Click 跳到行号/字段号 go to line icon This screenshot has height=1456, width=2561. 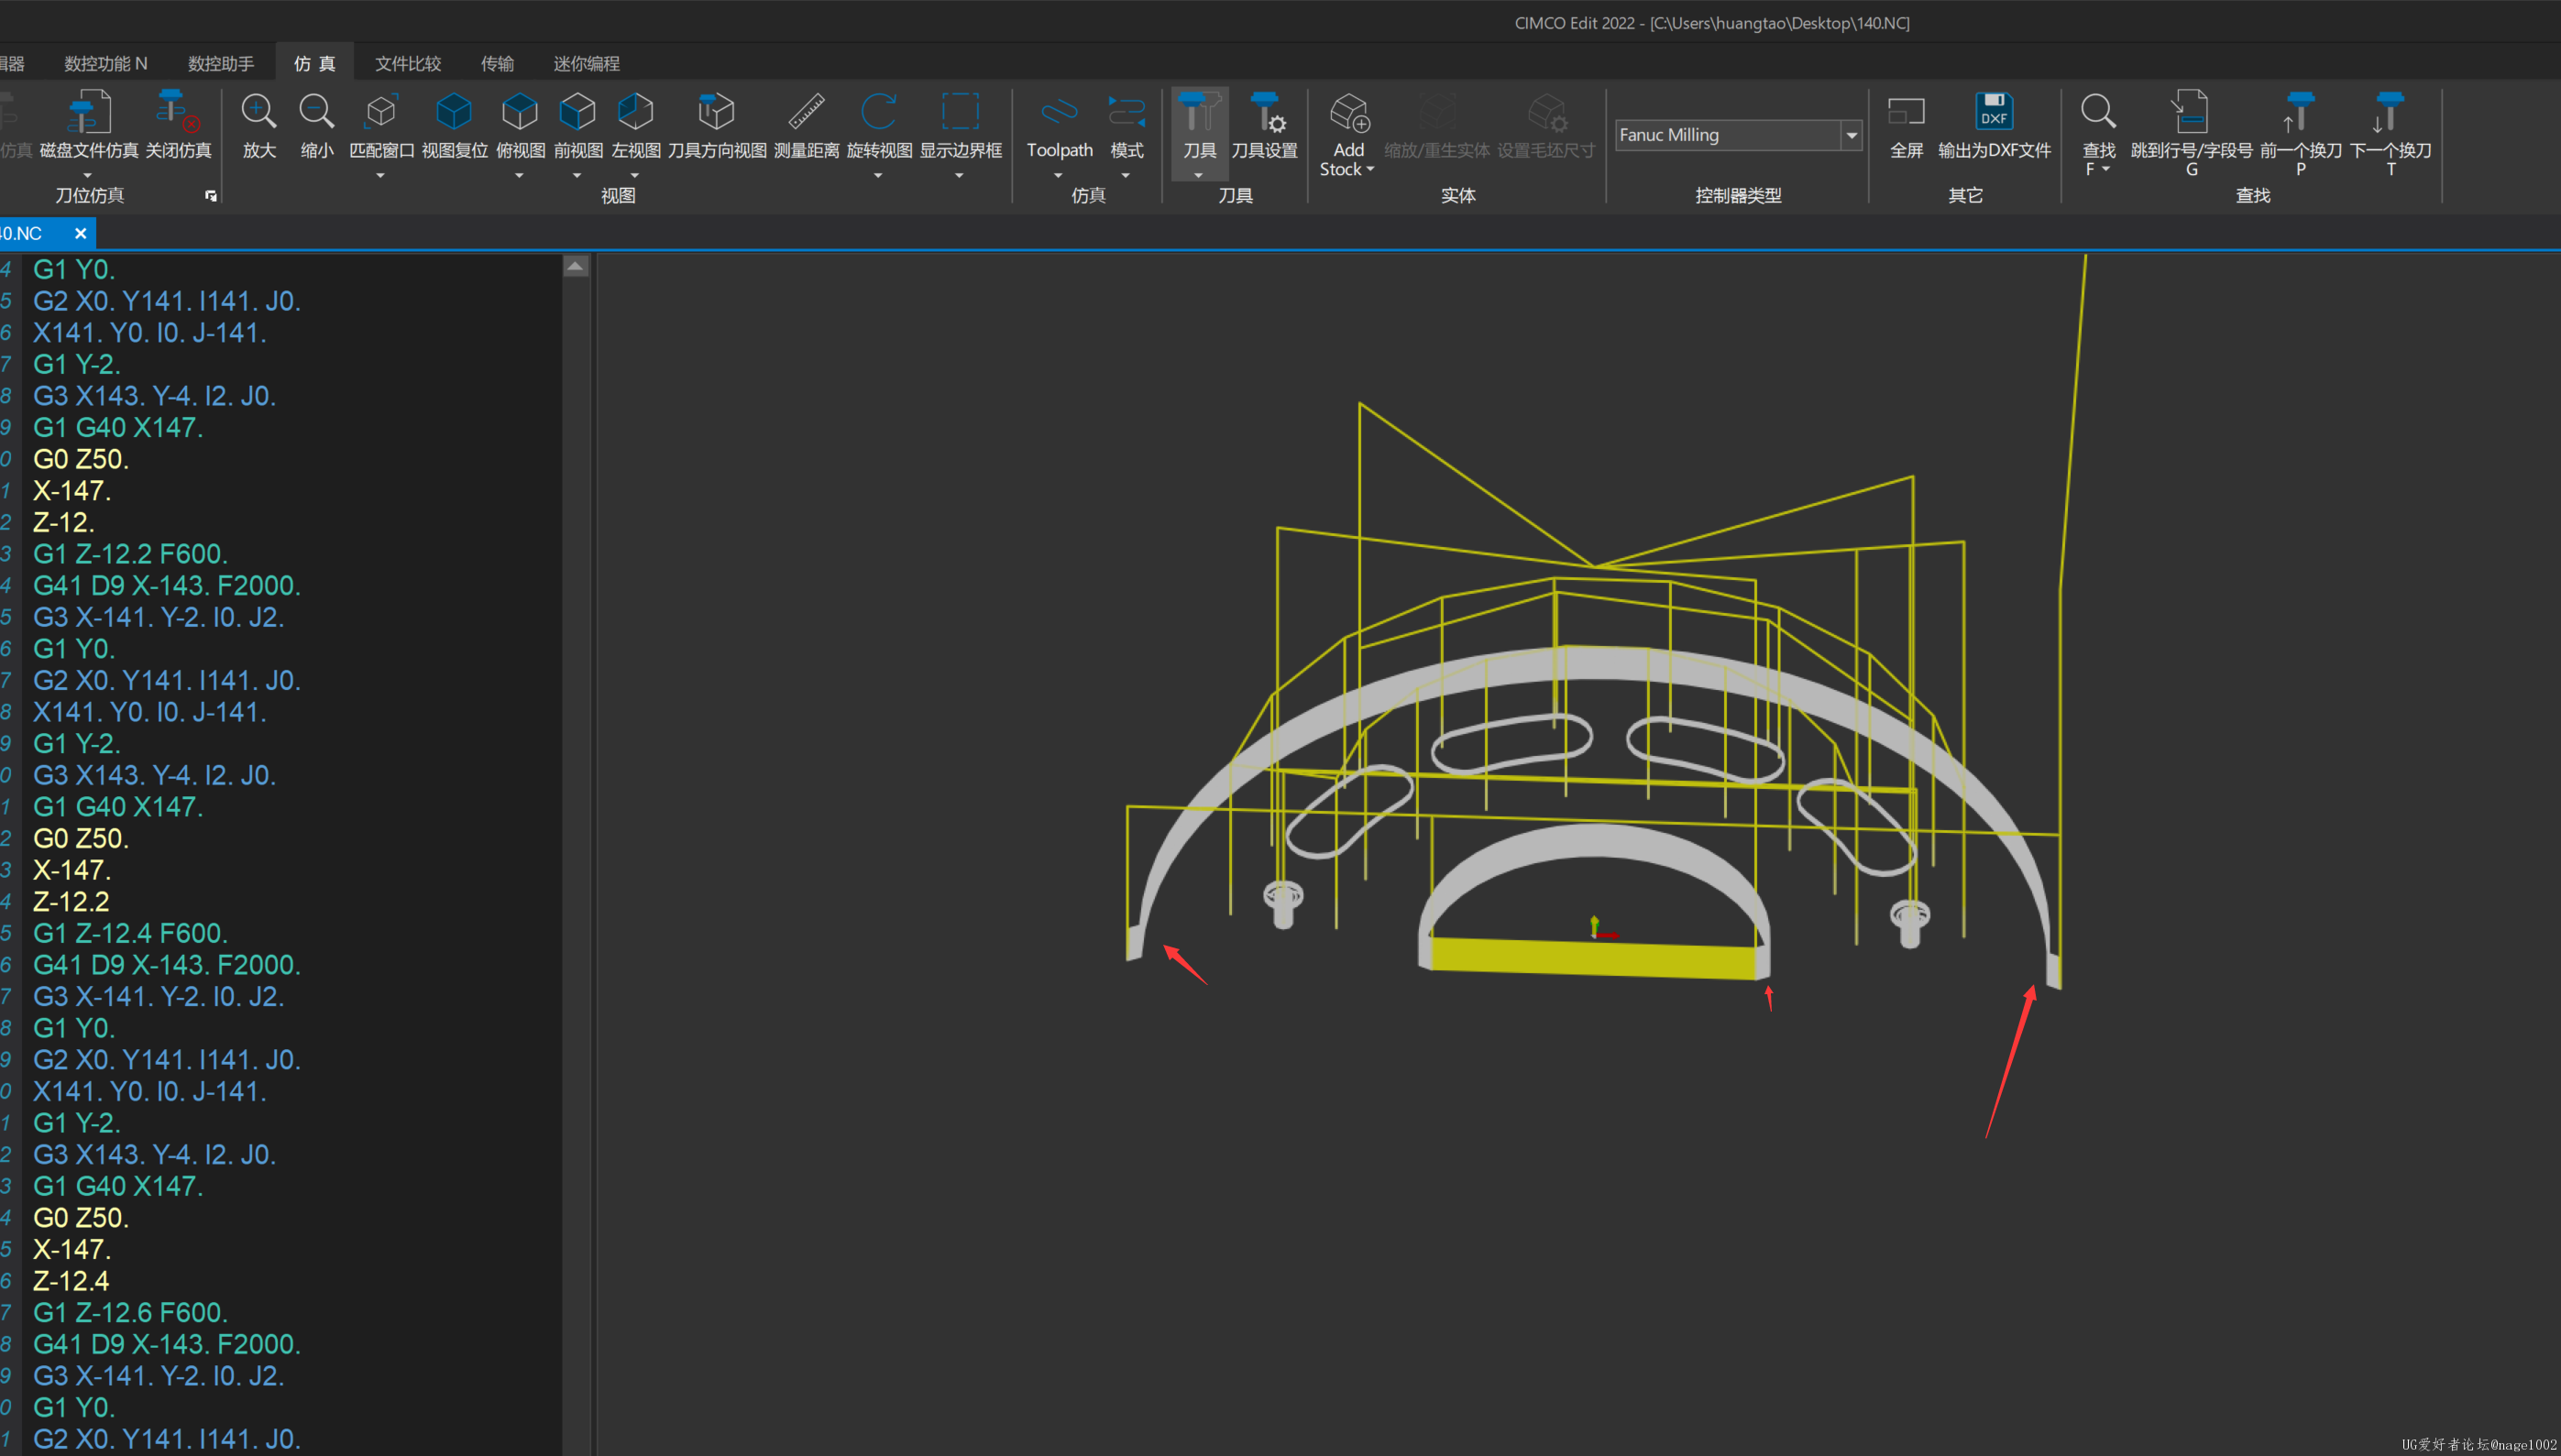2190,112
